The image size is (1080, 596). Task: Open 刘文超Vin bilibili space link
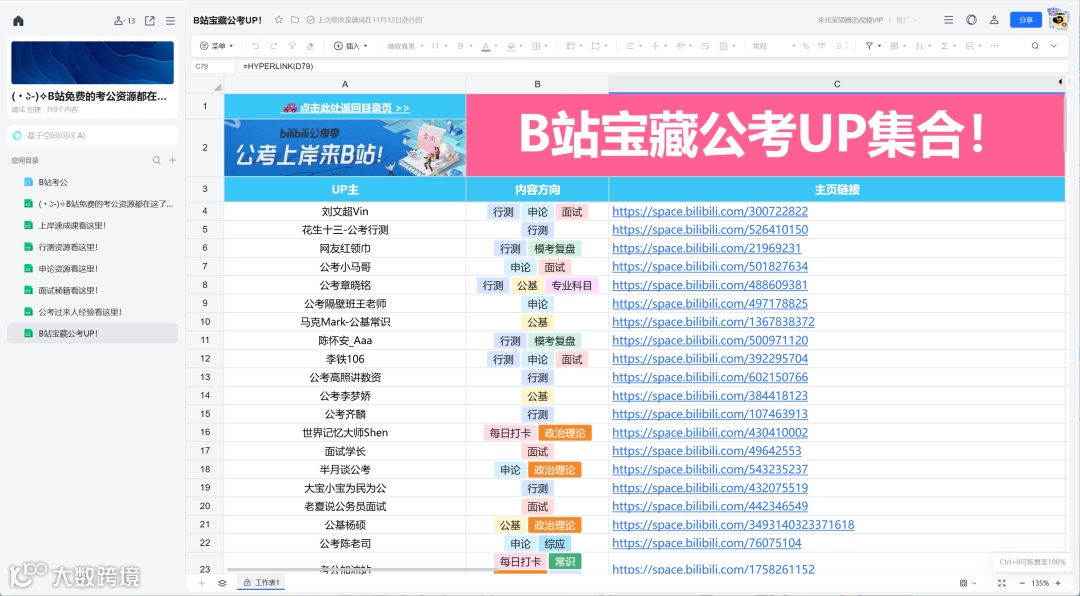(709, 212)
